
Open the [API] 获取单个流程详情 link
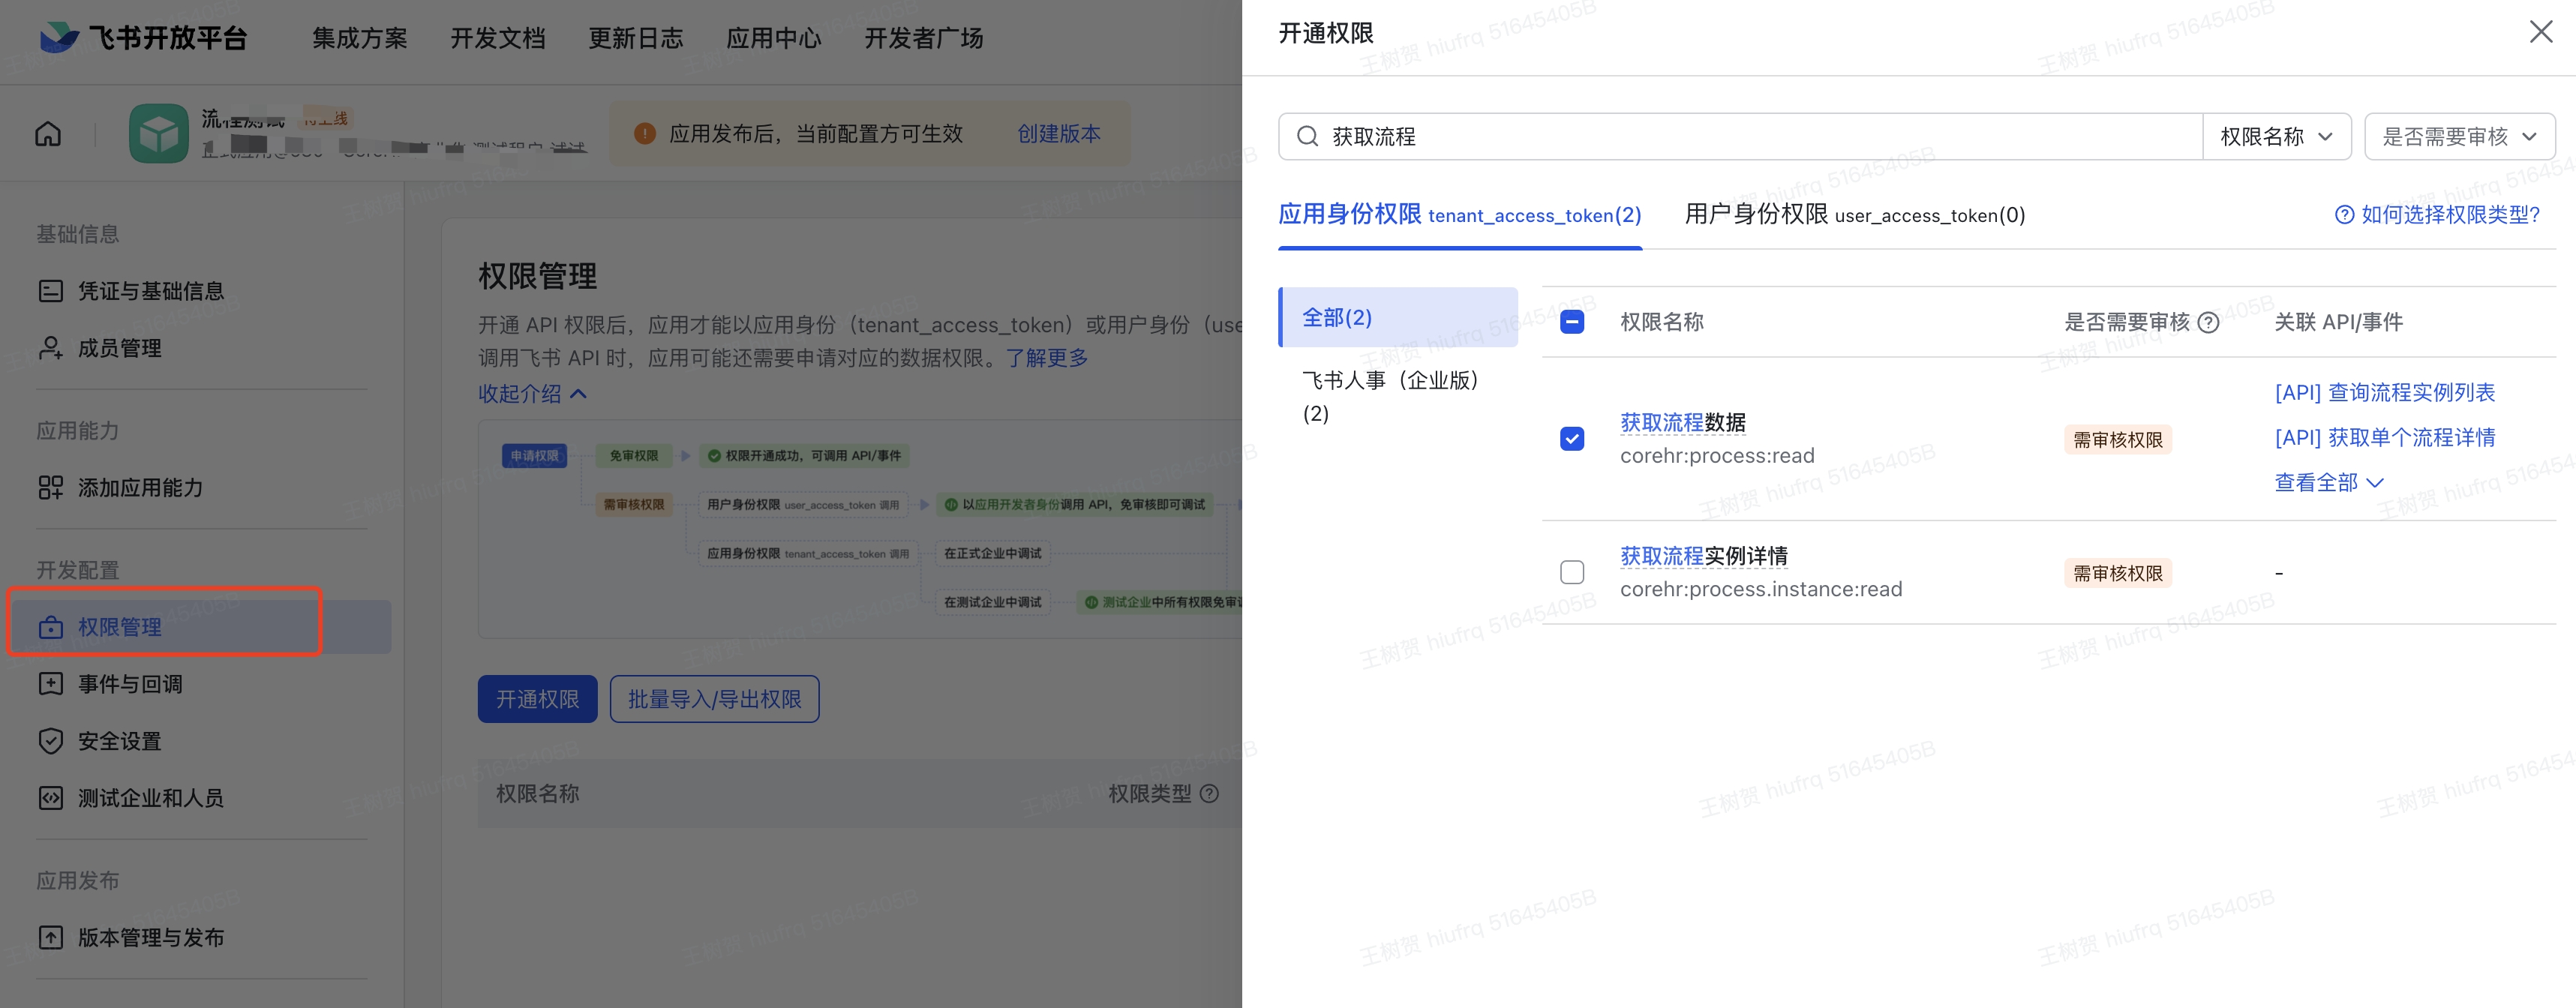coord(2385,437)
